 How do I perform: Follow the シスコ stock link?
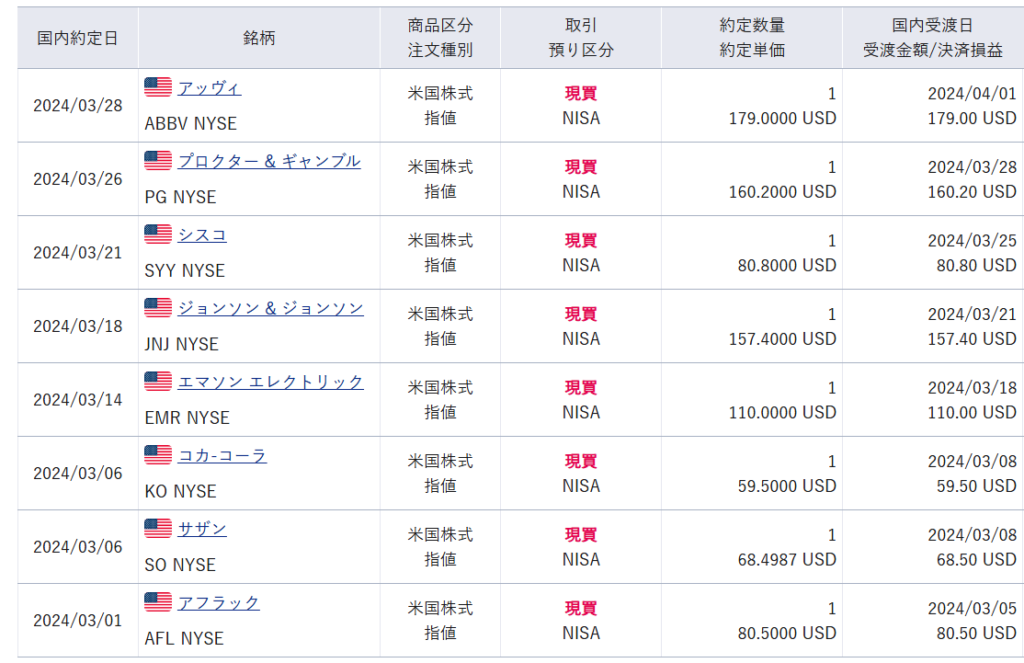pyautogui.click(x=202, y=235)
